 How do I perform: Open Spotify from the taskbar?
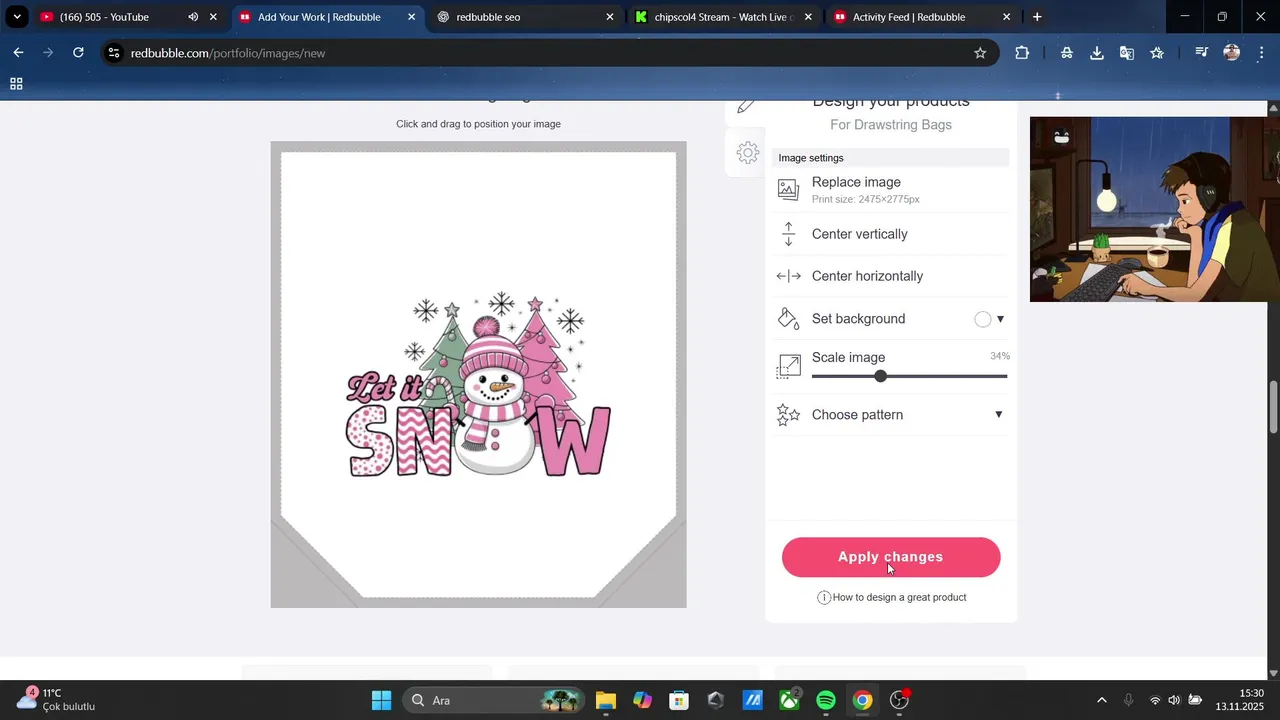[x=826, y=701]
